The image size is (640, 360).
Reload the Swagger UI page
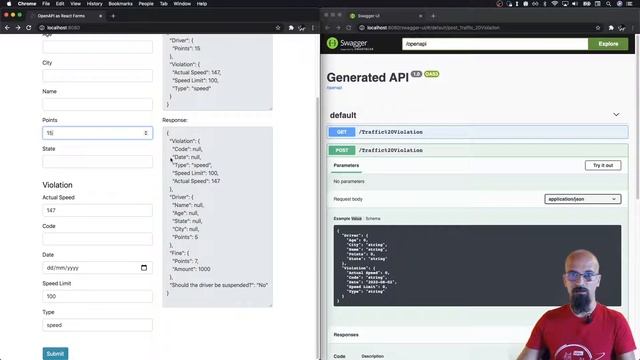click(x=349, y=28)
